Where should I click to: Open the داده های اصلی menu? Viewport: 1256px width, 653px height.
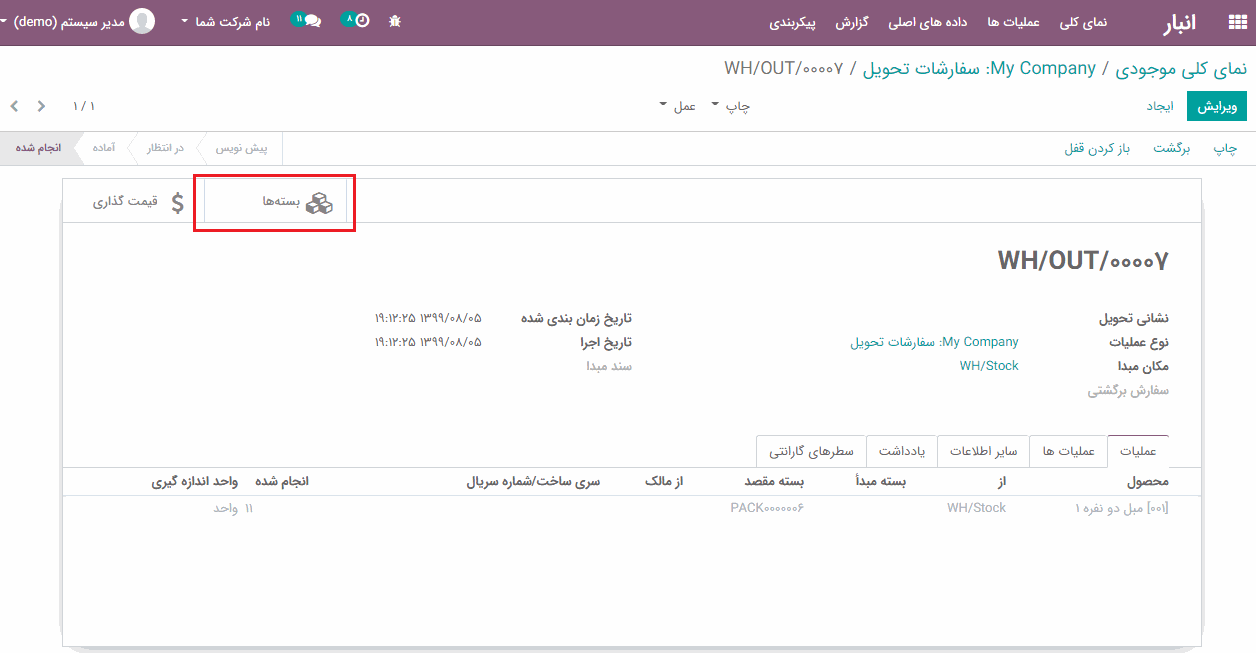(929, 22)
